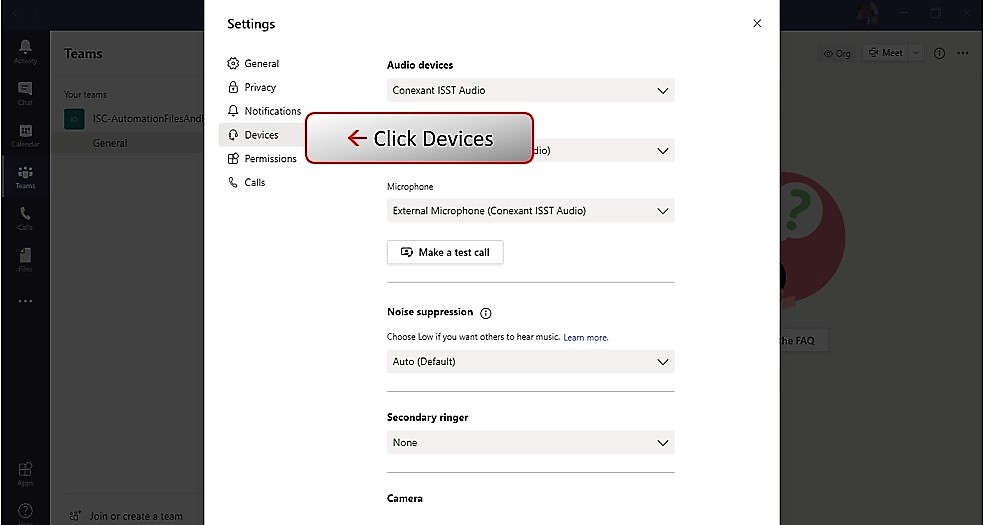Open Activity in the Teams app bar
The image size is (996, 525).
25,52
